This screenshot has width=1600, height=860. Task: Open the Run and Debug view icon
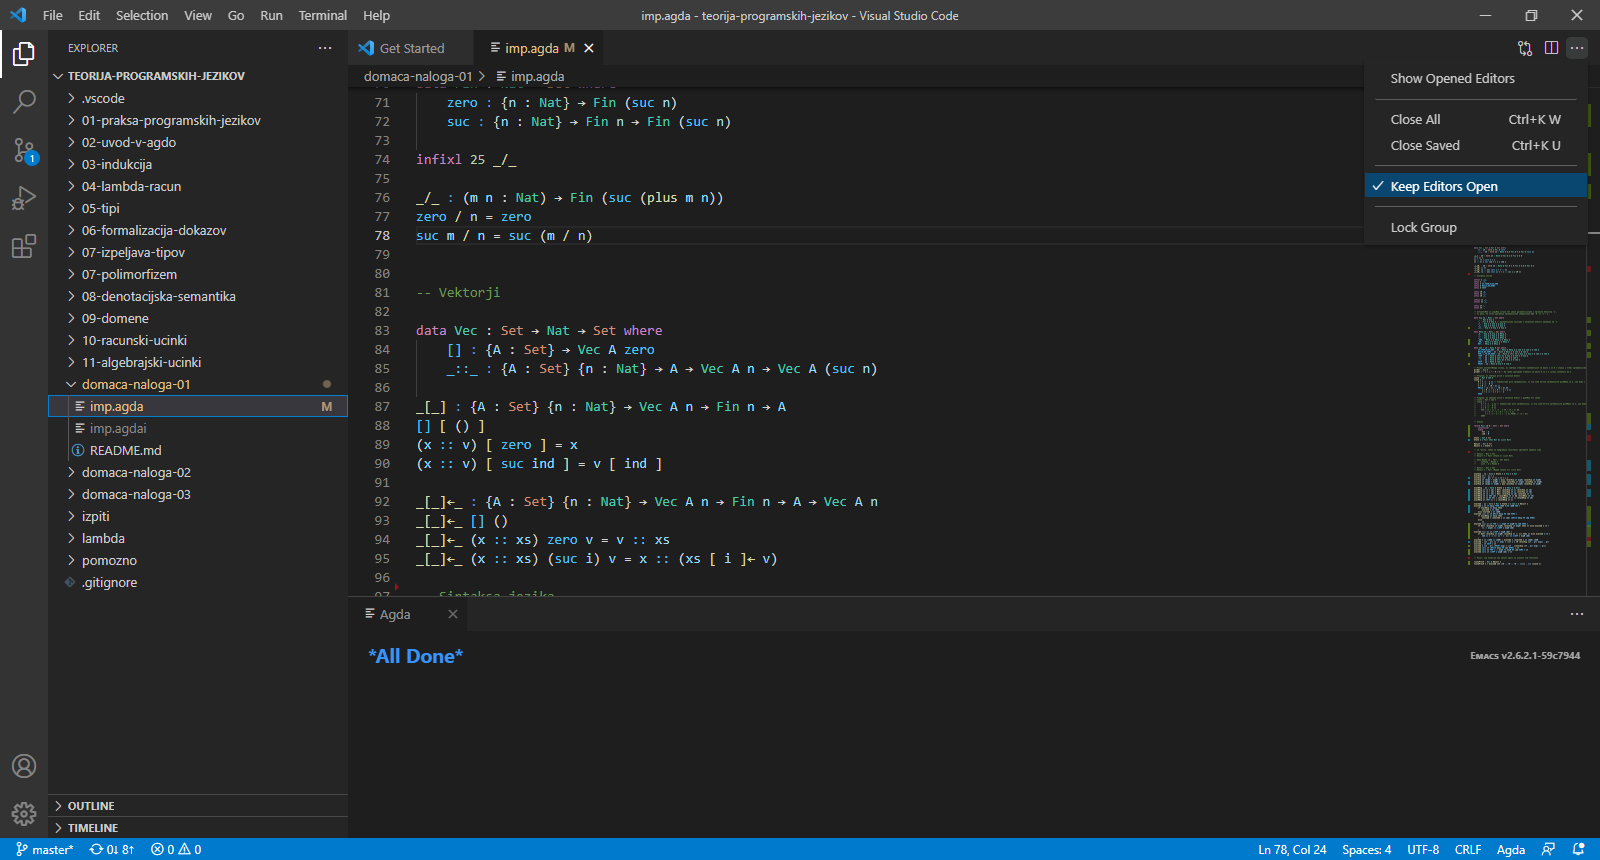(24, 198)
